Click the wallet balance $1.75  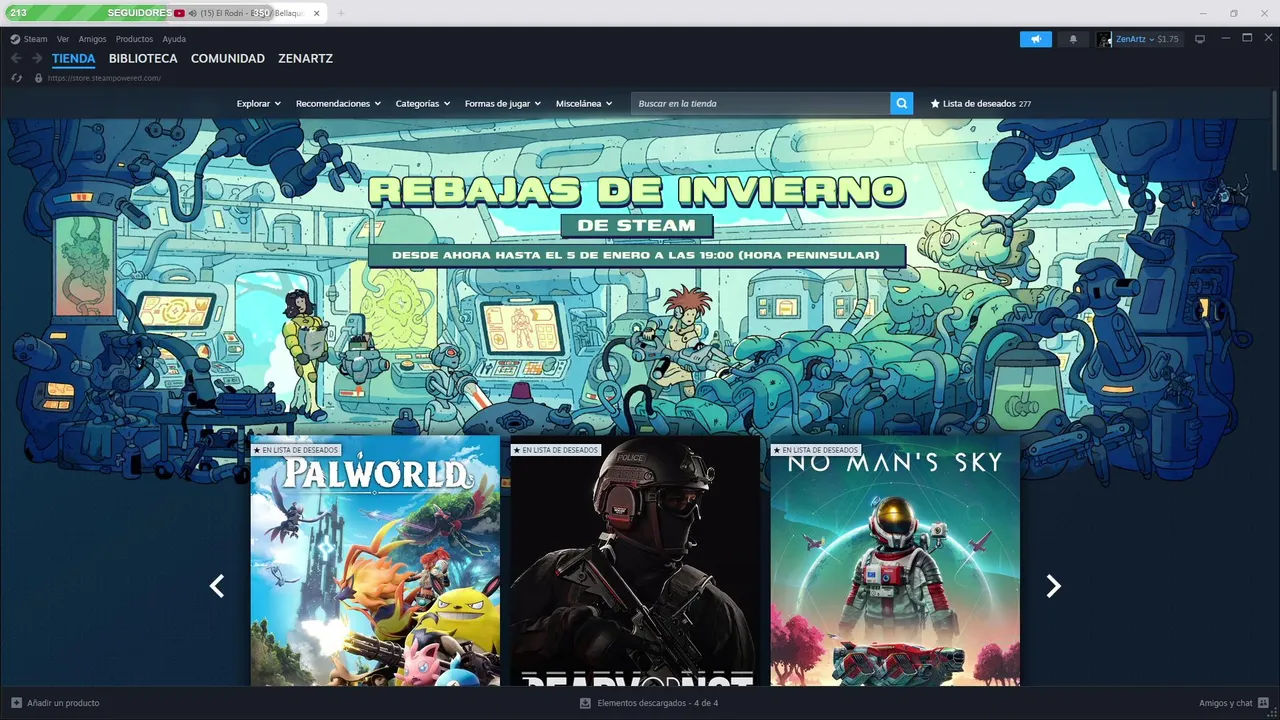pos(1168,39)
